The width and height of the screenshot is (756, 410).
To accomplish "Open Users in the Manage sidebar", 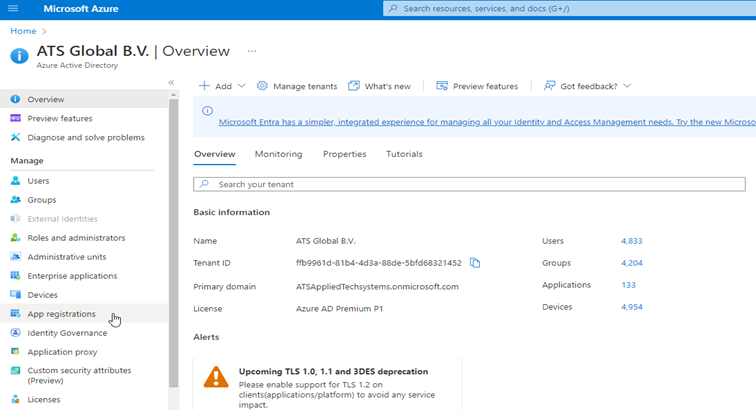I will pos(38,181).
